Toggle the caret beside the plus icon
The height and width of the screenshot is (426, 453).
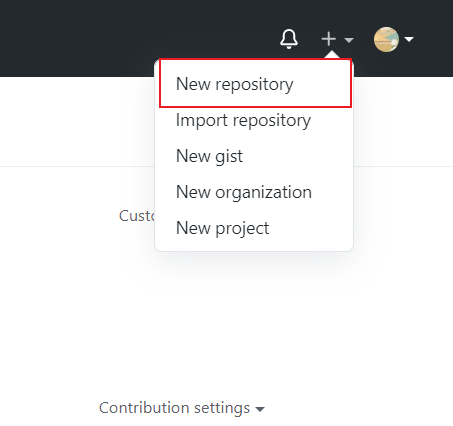pyautogui.click(x=349, y=40)
